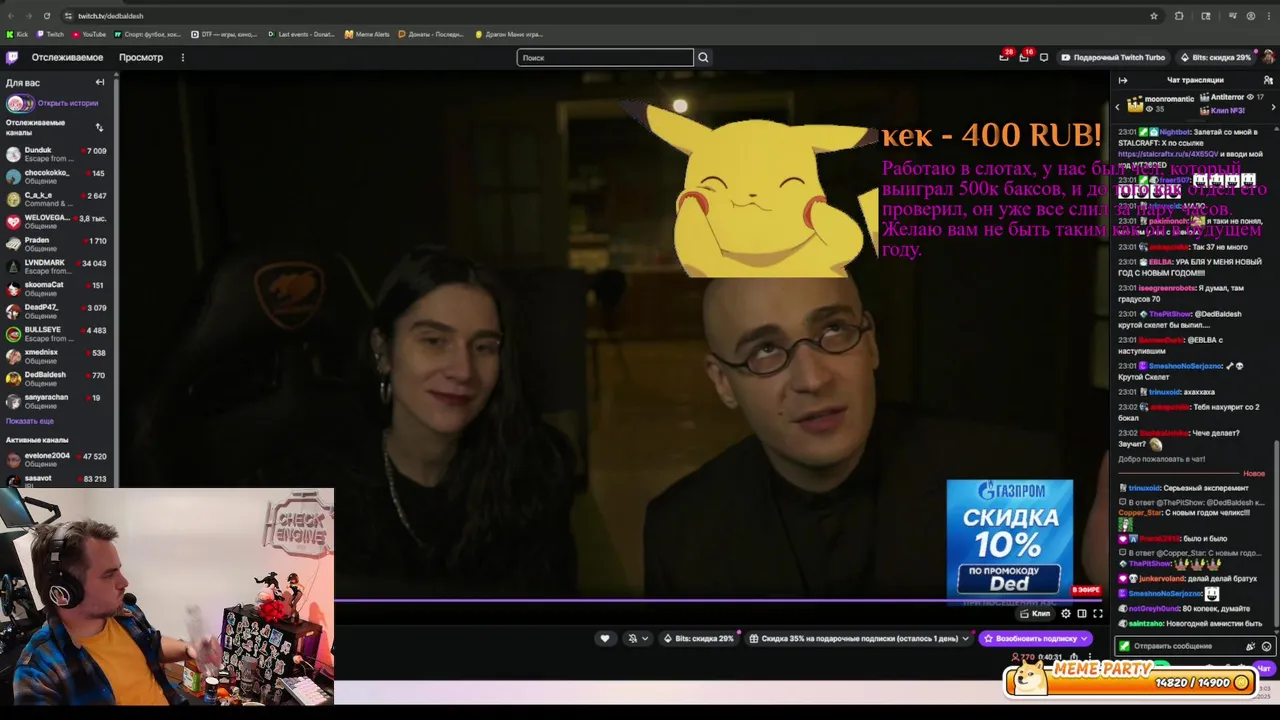Open player settings gear

pos(1066,613)
